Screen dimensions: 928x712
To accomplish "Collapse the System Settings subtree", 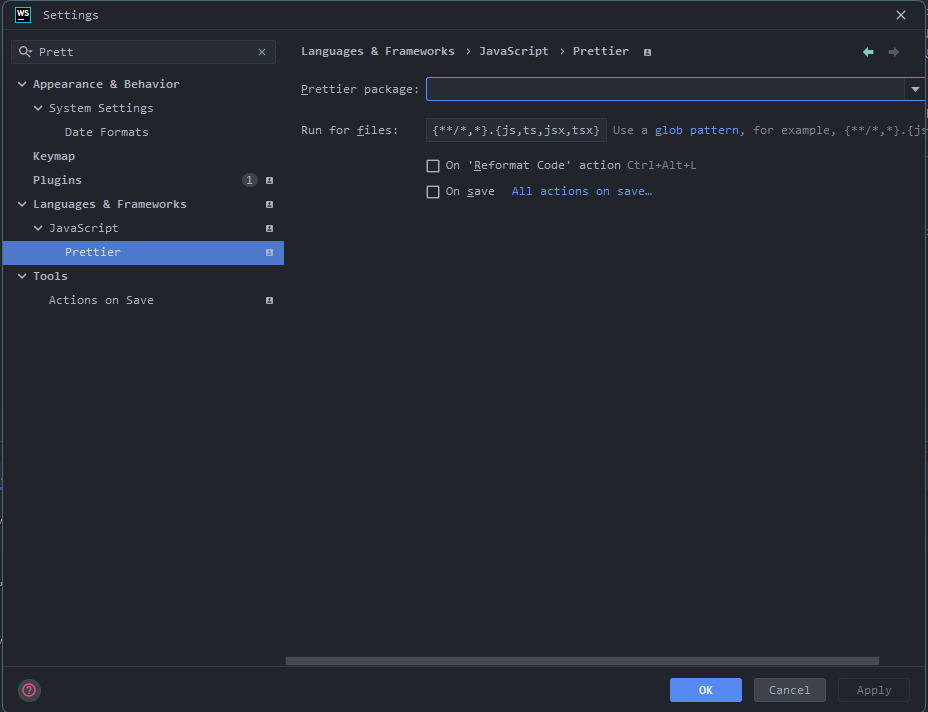I will pos(38,108).
